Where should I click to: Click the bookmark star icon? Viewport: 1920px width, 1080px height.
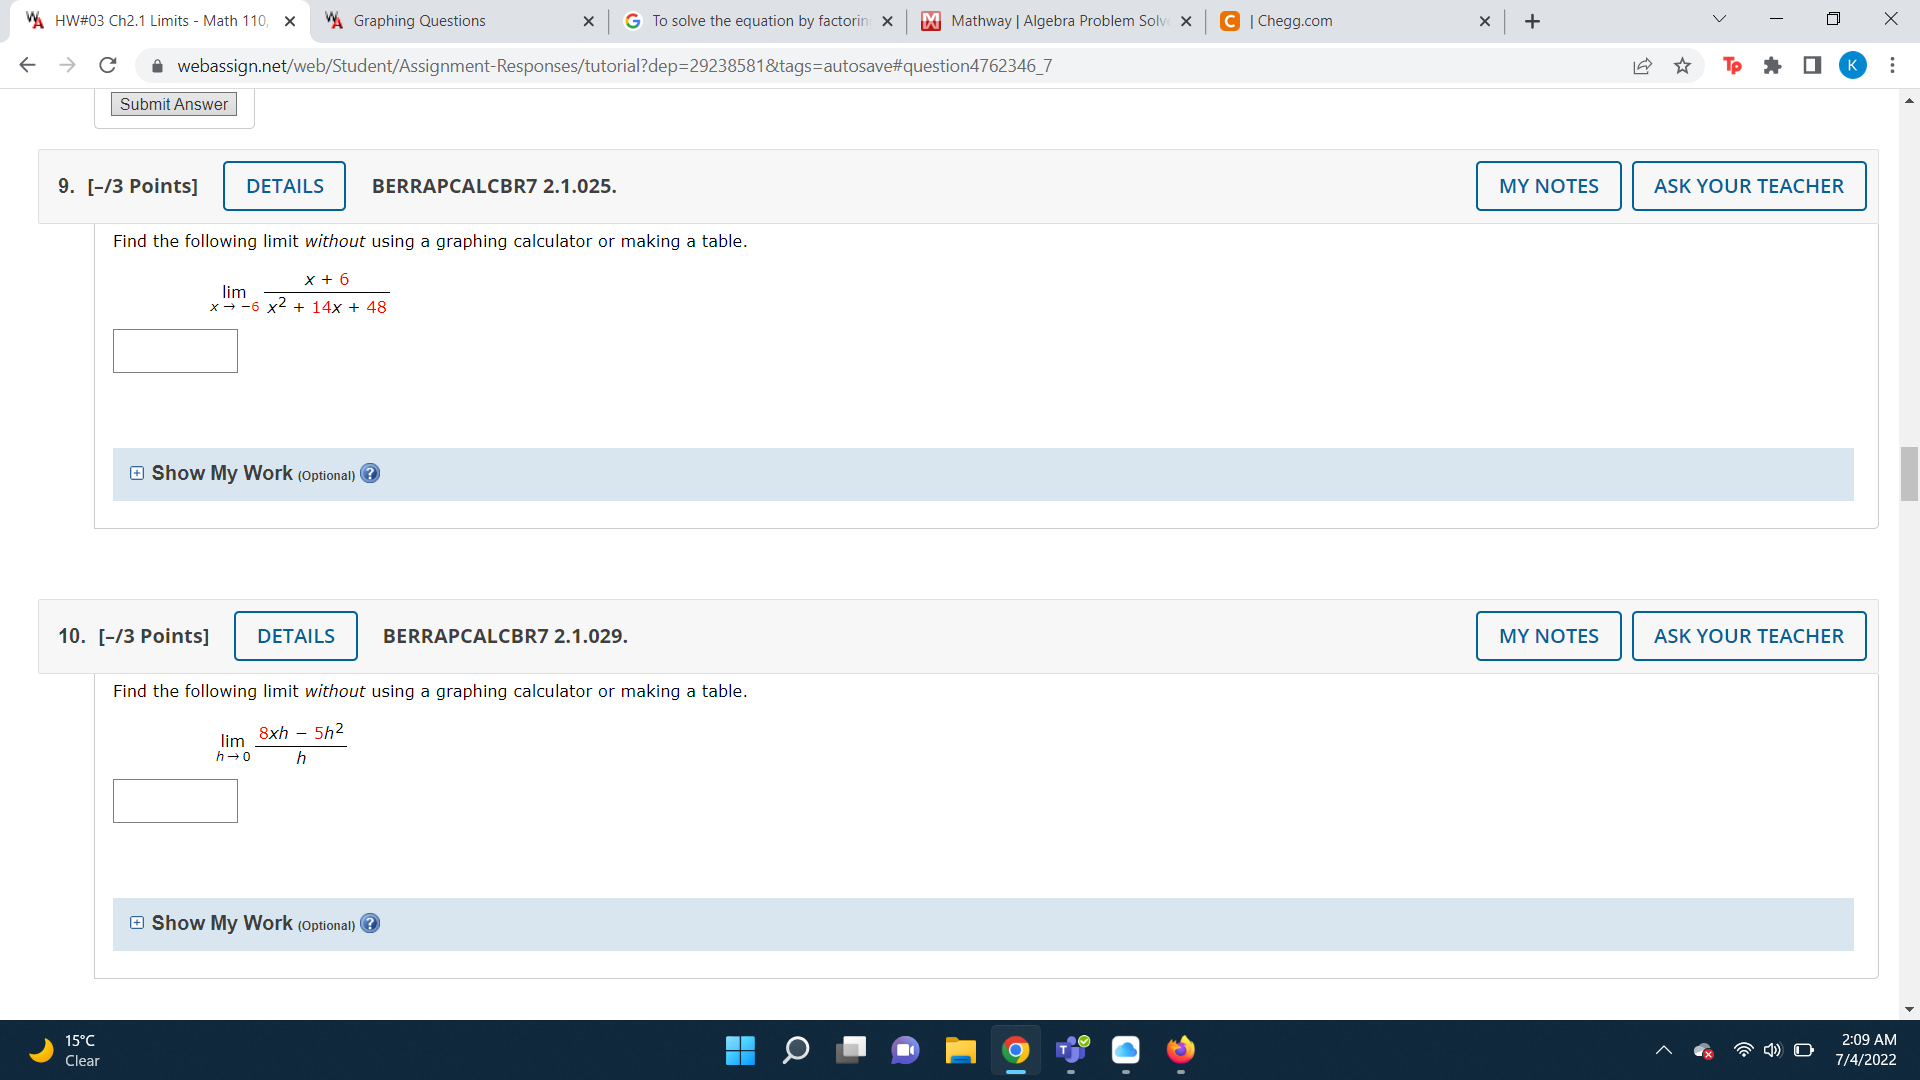click(x=1683, y=66)
